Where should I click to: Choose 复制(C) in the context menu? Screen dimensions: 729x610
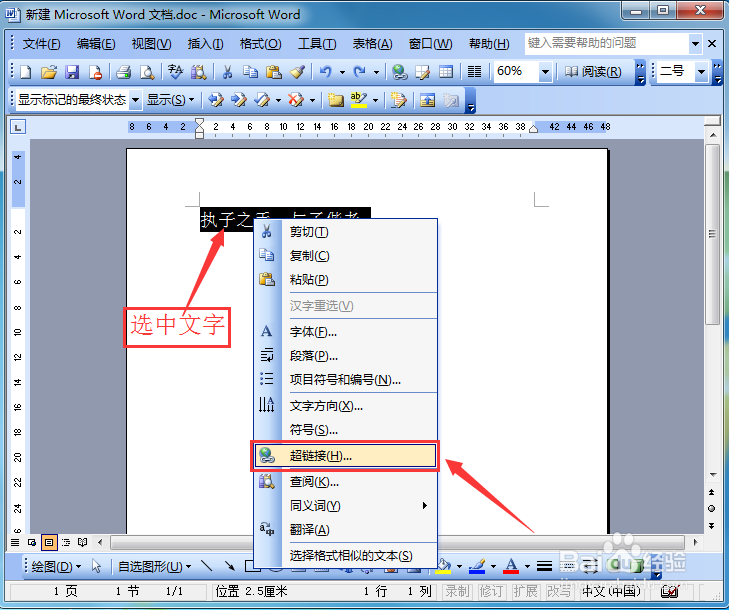pos(345,256)
